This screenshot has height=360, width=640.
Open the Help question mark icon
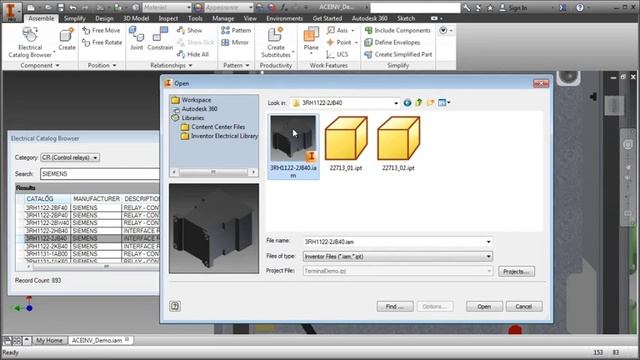point(580,7)
